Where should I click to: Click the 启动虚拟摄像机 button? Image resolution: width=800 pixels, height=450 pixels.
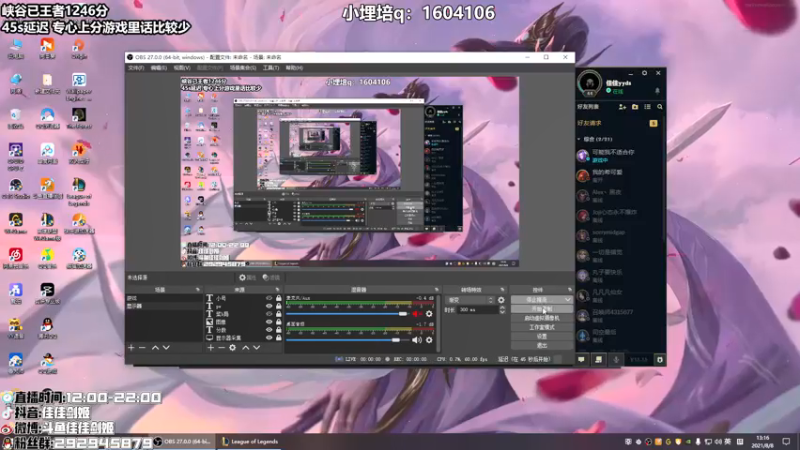(541, 318)
